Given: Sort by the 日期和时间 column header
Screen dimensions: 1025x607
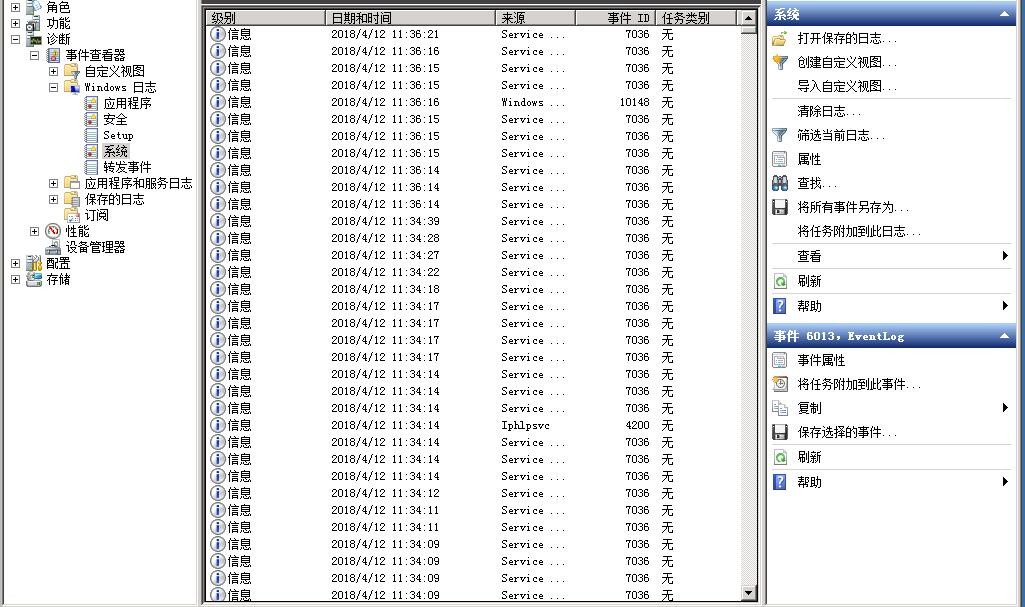Looking at the screenshot, I should [410, 18].
